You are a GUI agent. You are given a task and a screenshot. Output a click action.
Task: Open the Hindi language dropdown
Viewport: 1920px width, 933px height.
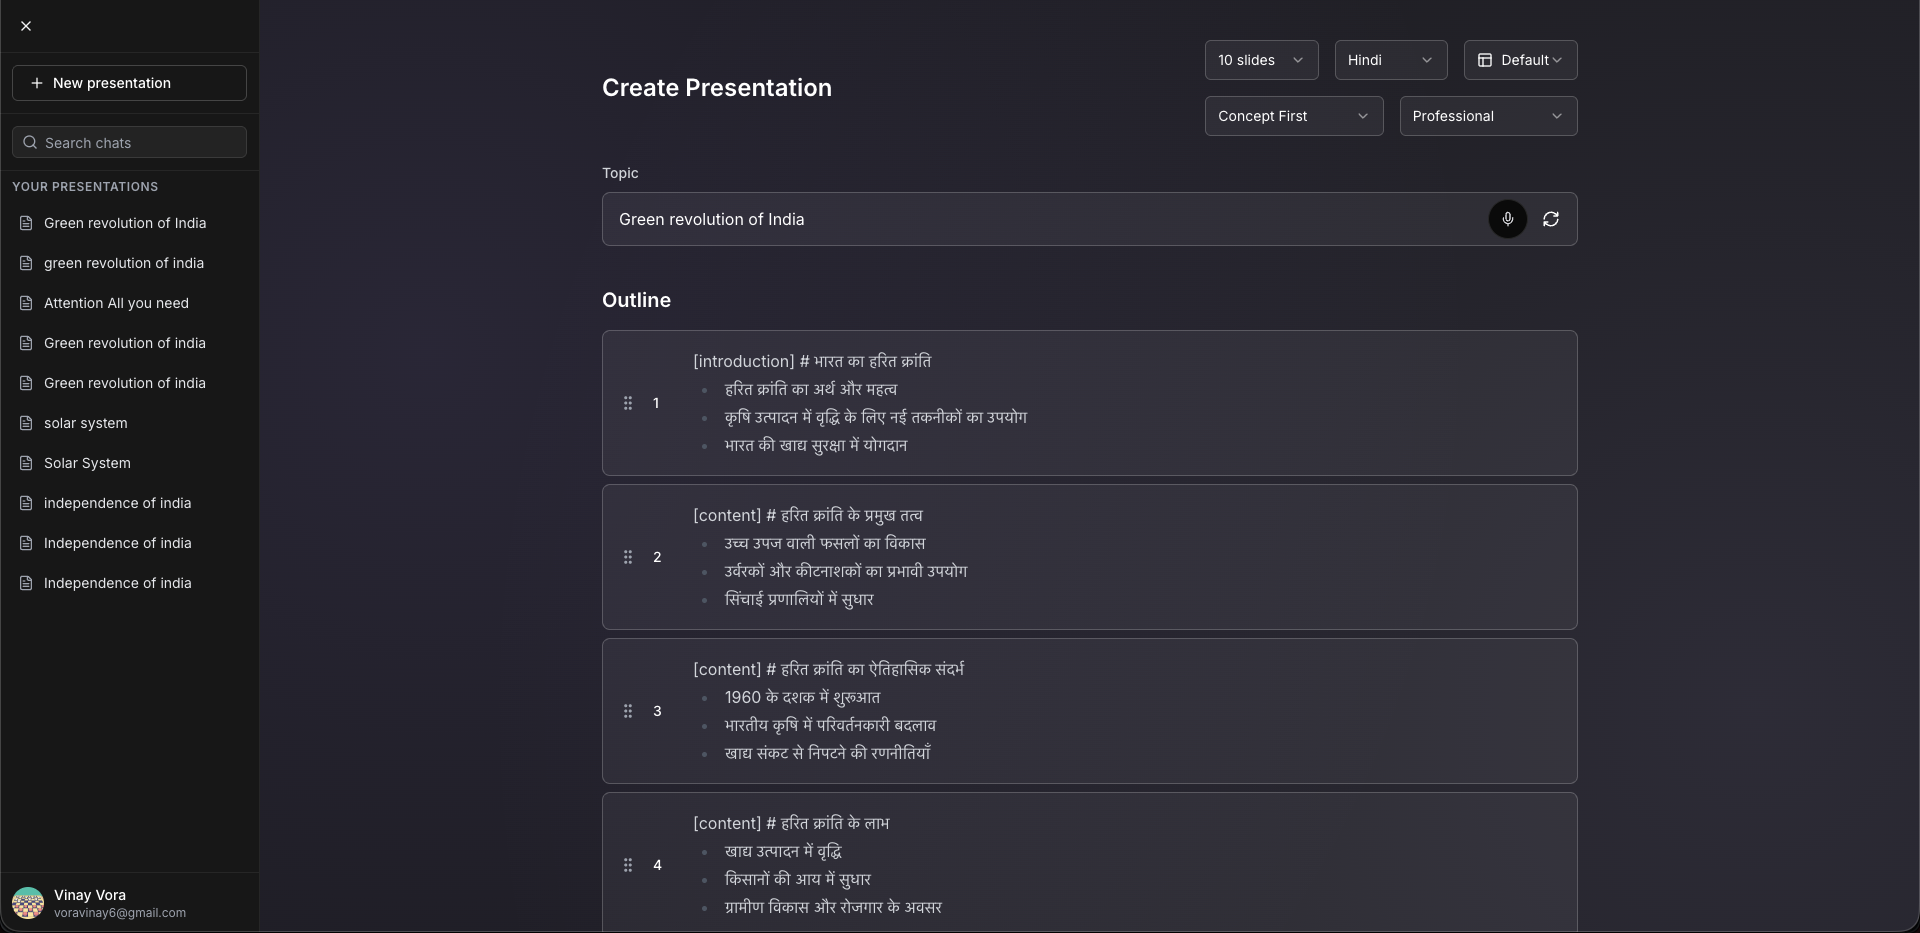tap(1390, 60)
